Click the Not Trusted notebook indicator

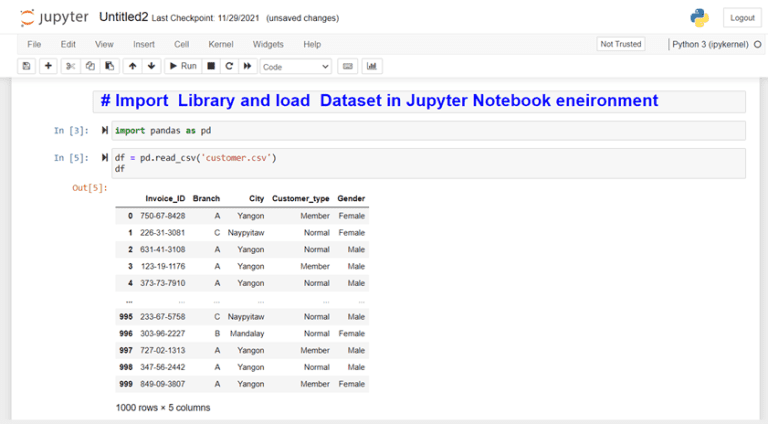tap(620, 44)
